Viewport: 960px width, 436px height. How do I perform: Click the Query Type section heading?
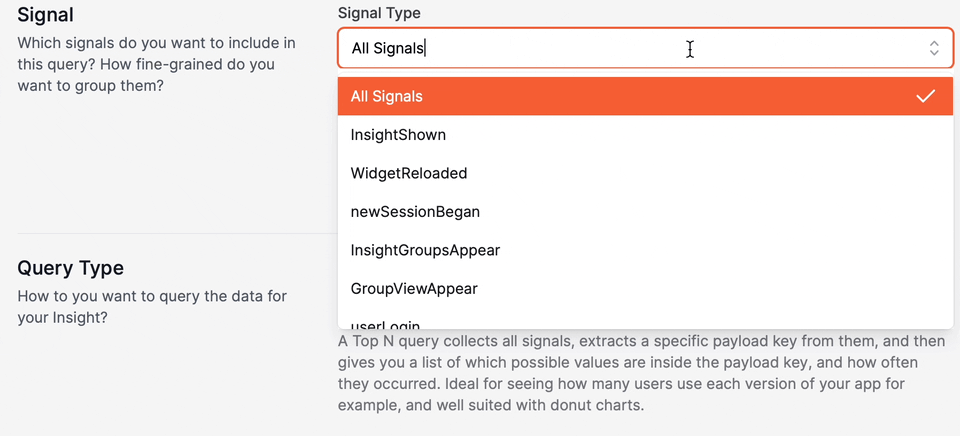pyautogui.click(x=71, y=268)
